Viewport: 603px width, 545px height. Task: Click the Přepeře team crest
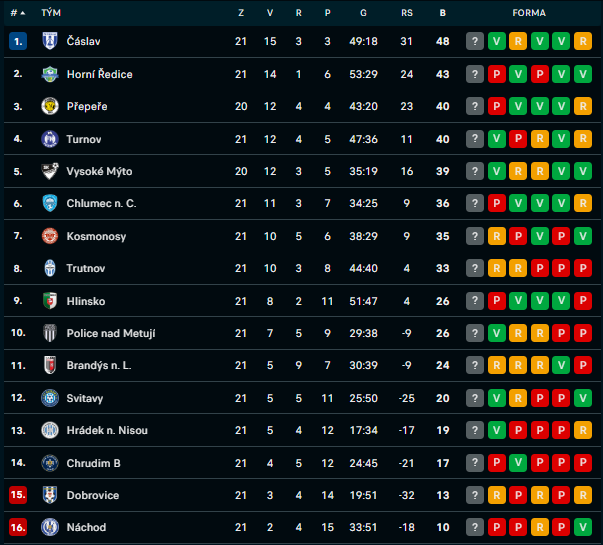click(x=50, y=106)
